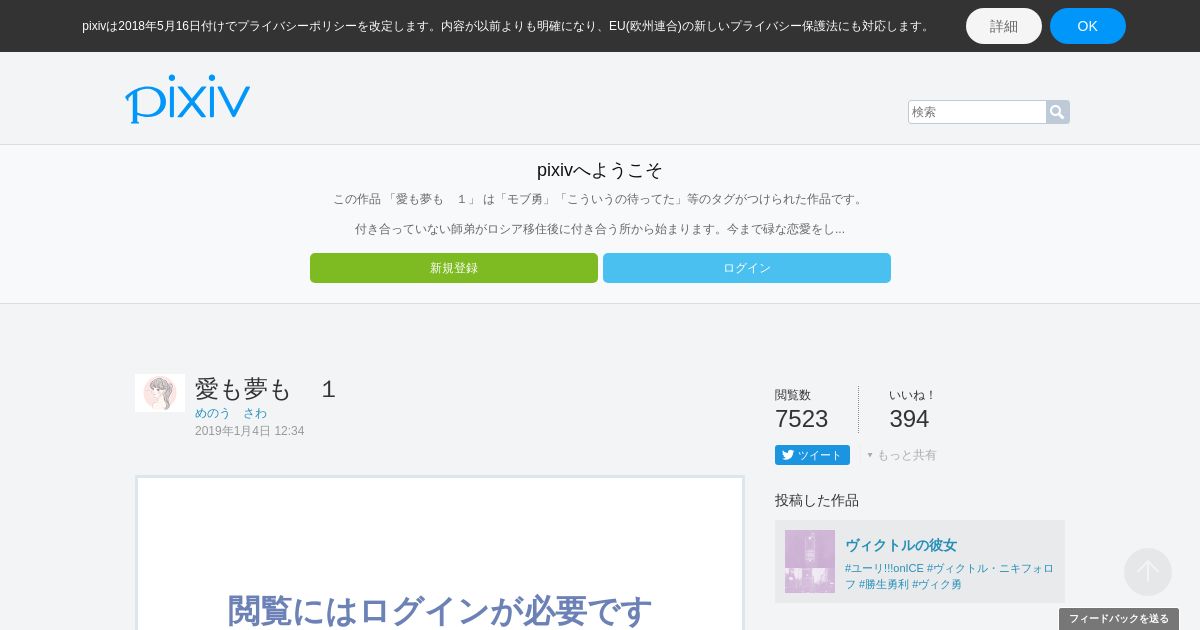Click the #ユーリ!!!onICE tag
Image resolution: width=1200 pixels, height=630 pixels.
coord(884,568)
